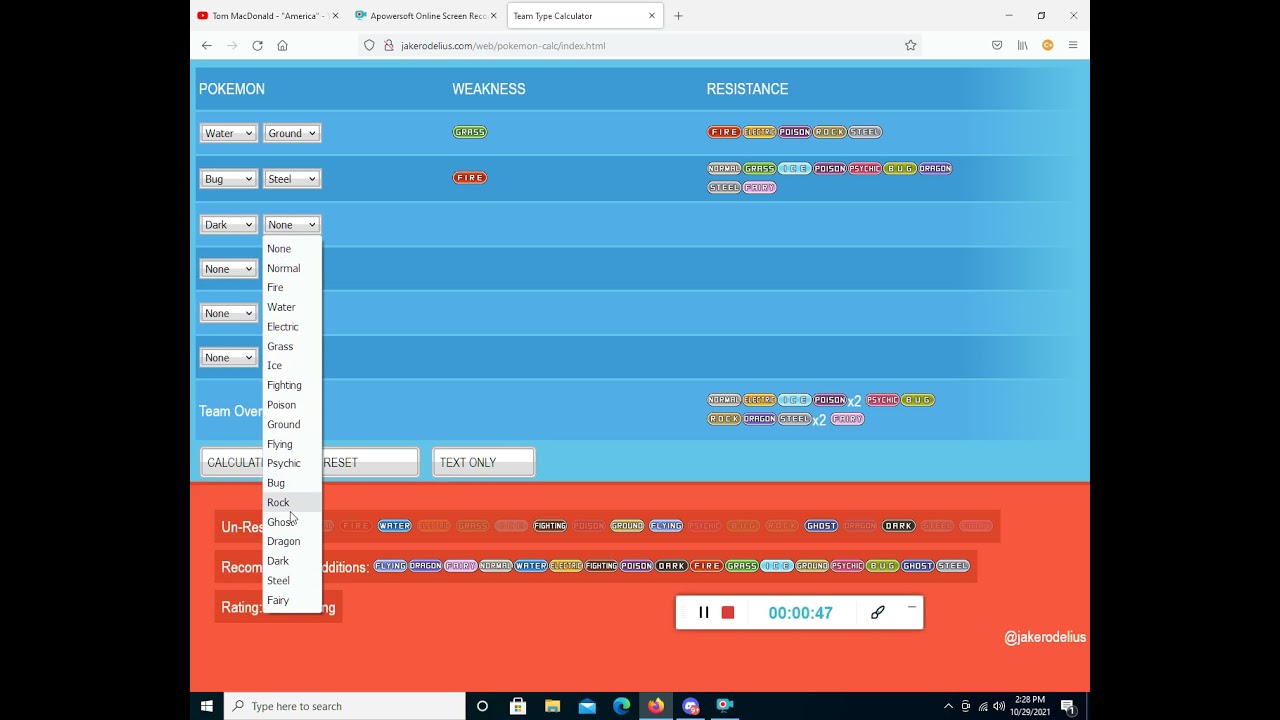The height and width of the screenshot is (720, 1280).
Task: Collapse the open None dropdown beside Dark
Action: 292,225
